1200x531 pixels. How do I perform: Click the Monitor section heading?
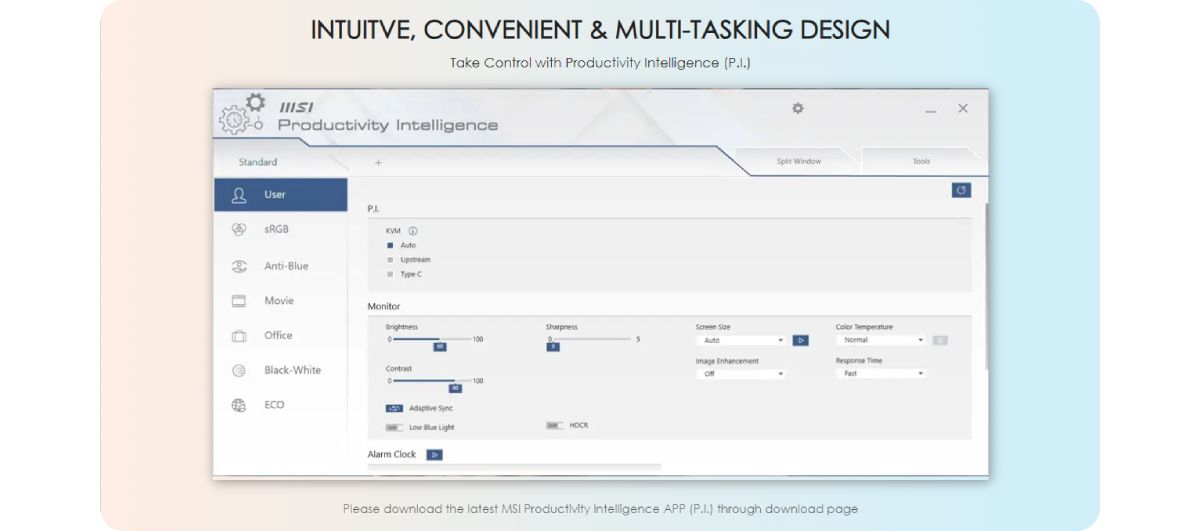(384, 306)
